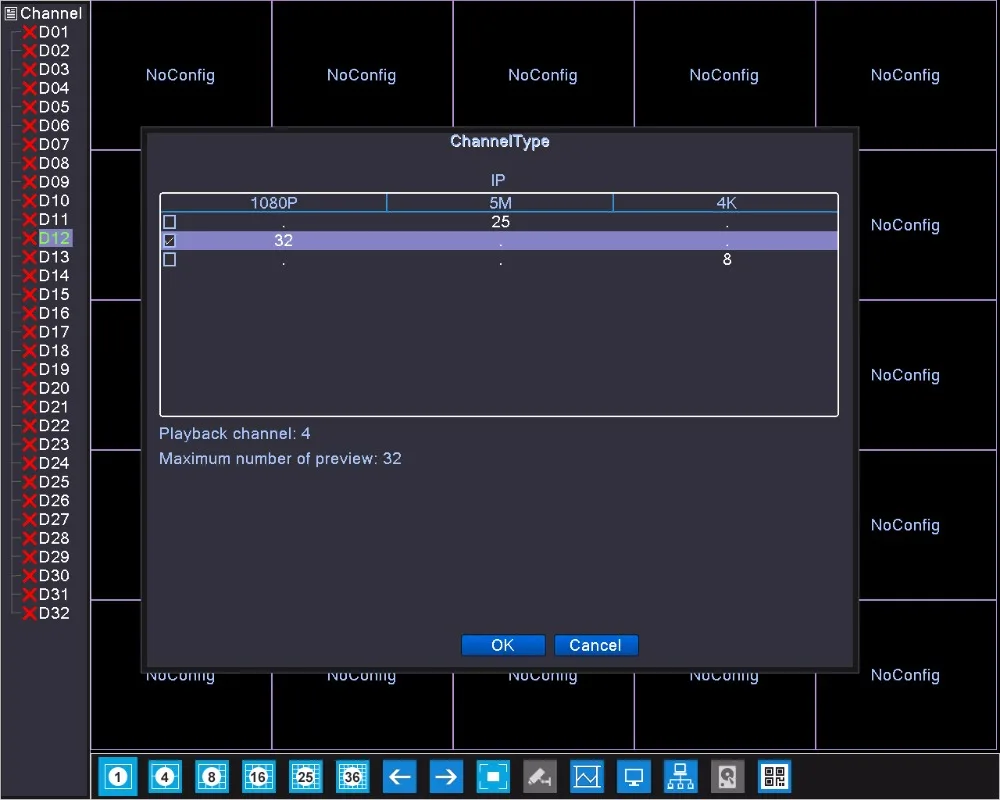Uncheck the 1080P 32-channel mode checkbox
1000x800 pixels.
point(170,241)
